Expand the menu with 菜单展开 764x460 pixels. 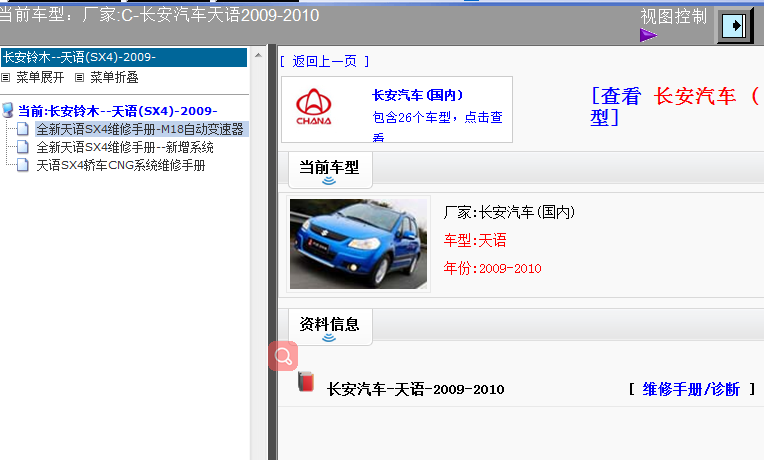pos(40,77)
